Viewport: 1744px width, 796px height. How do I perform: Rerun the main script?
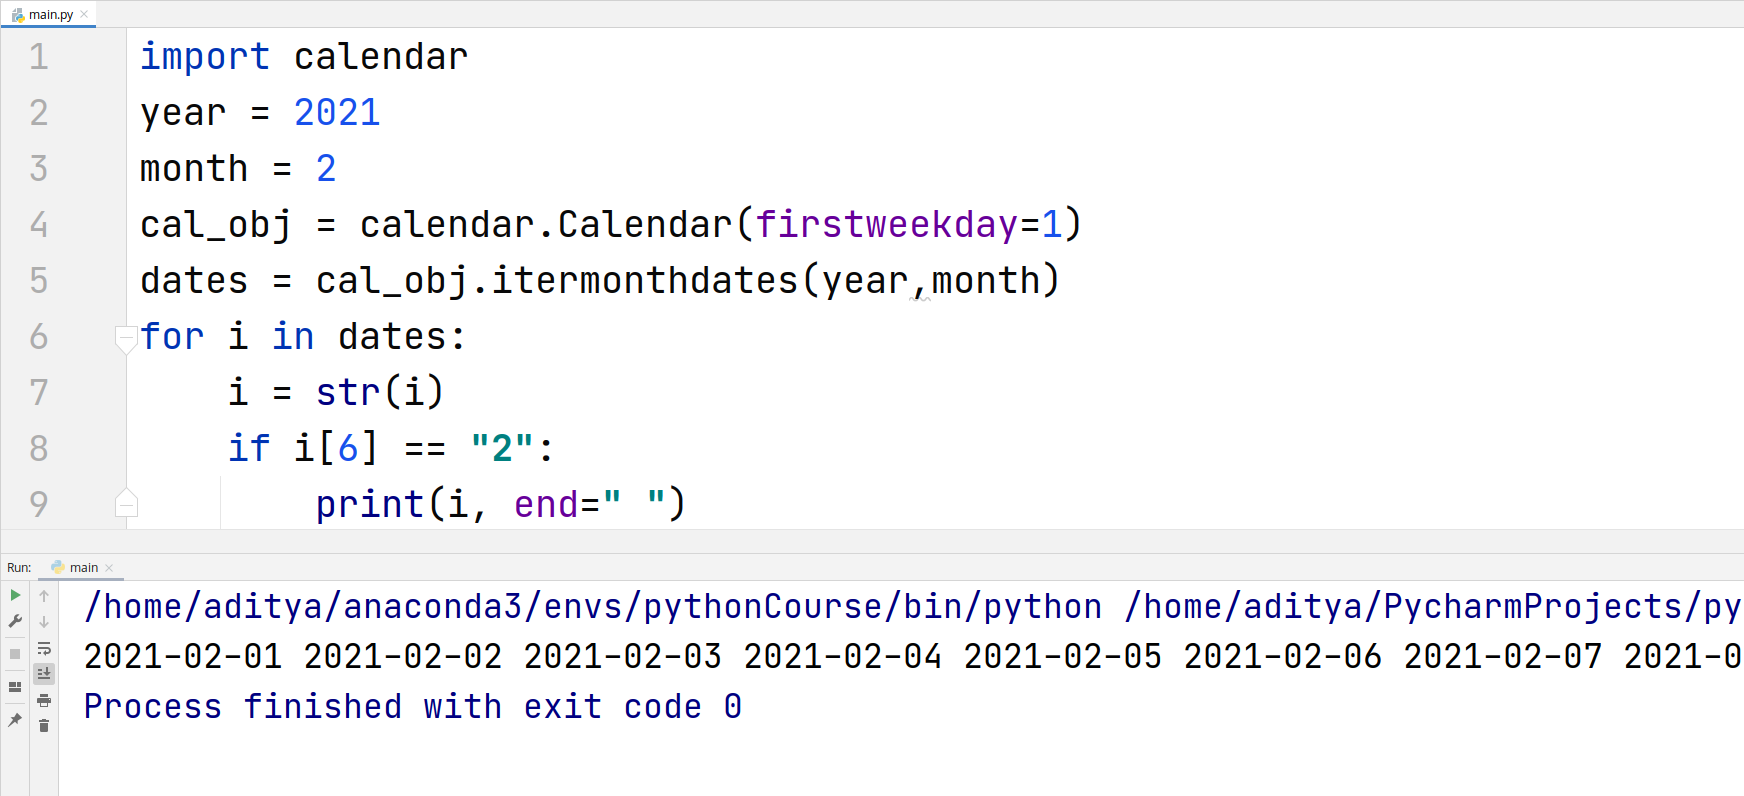[x=14, y=596]
